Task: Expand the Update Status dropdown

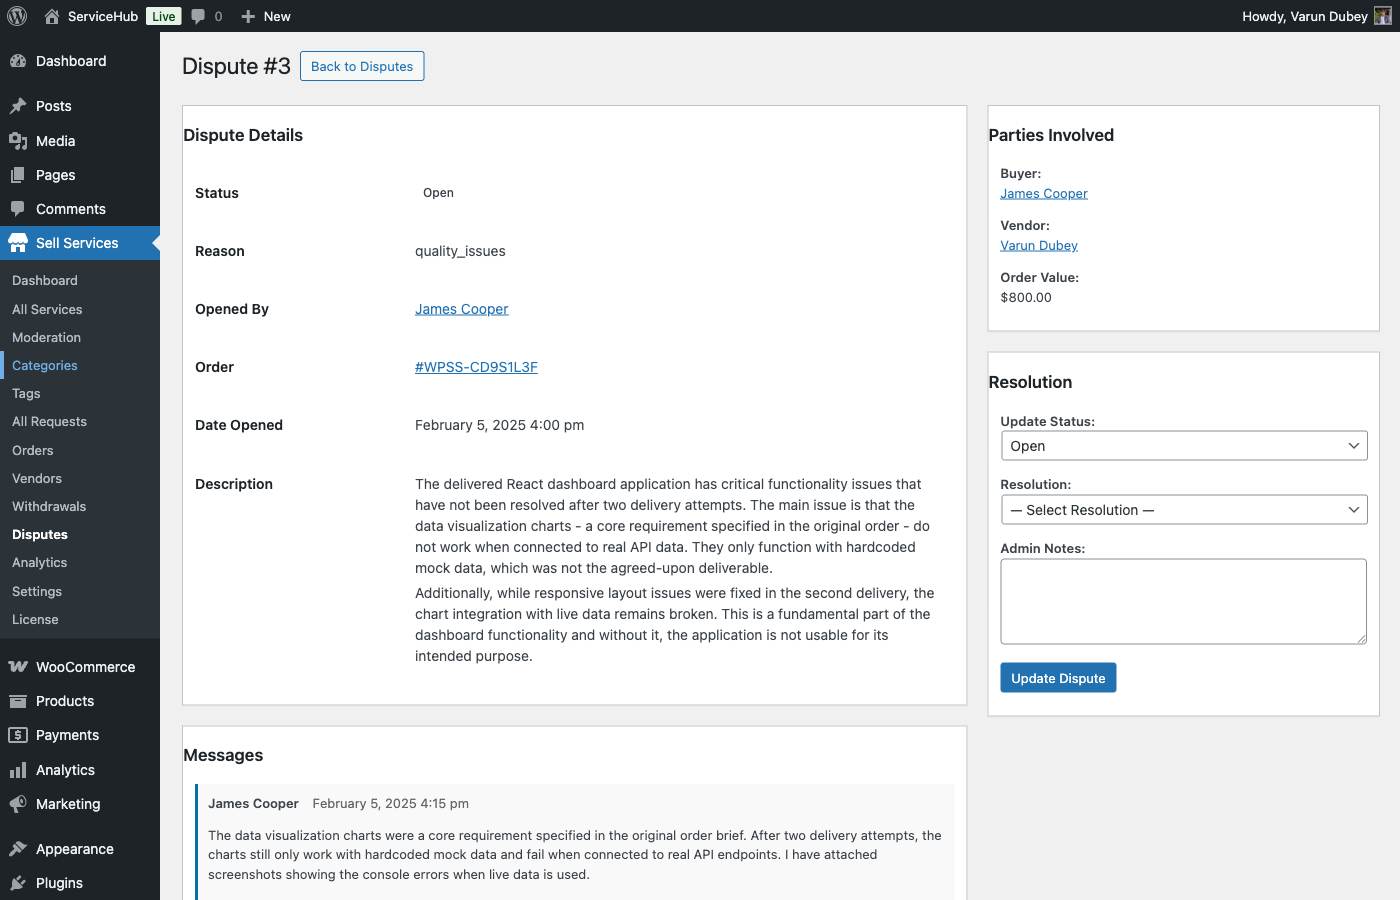Action: (1183, 446)
